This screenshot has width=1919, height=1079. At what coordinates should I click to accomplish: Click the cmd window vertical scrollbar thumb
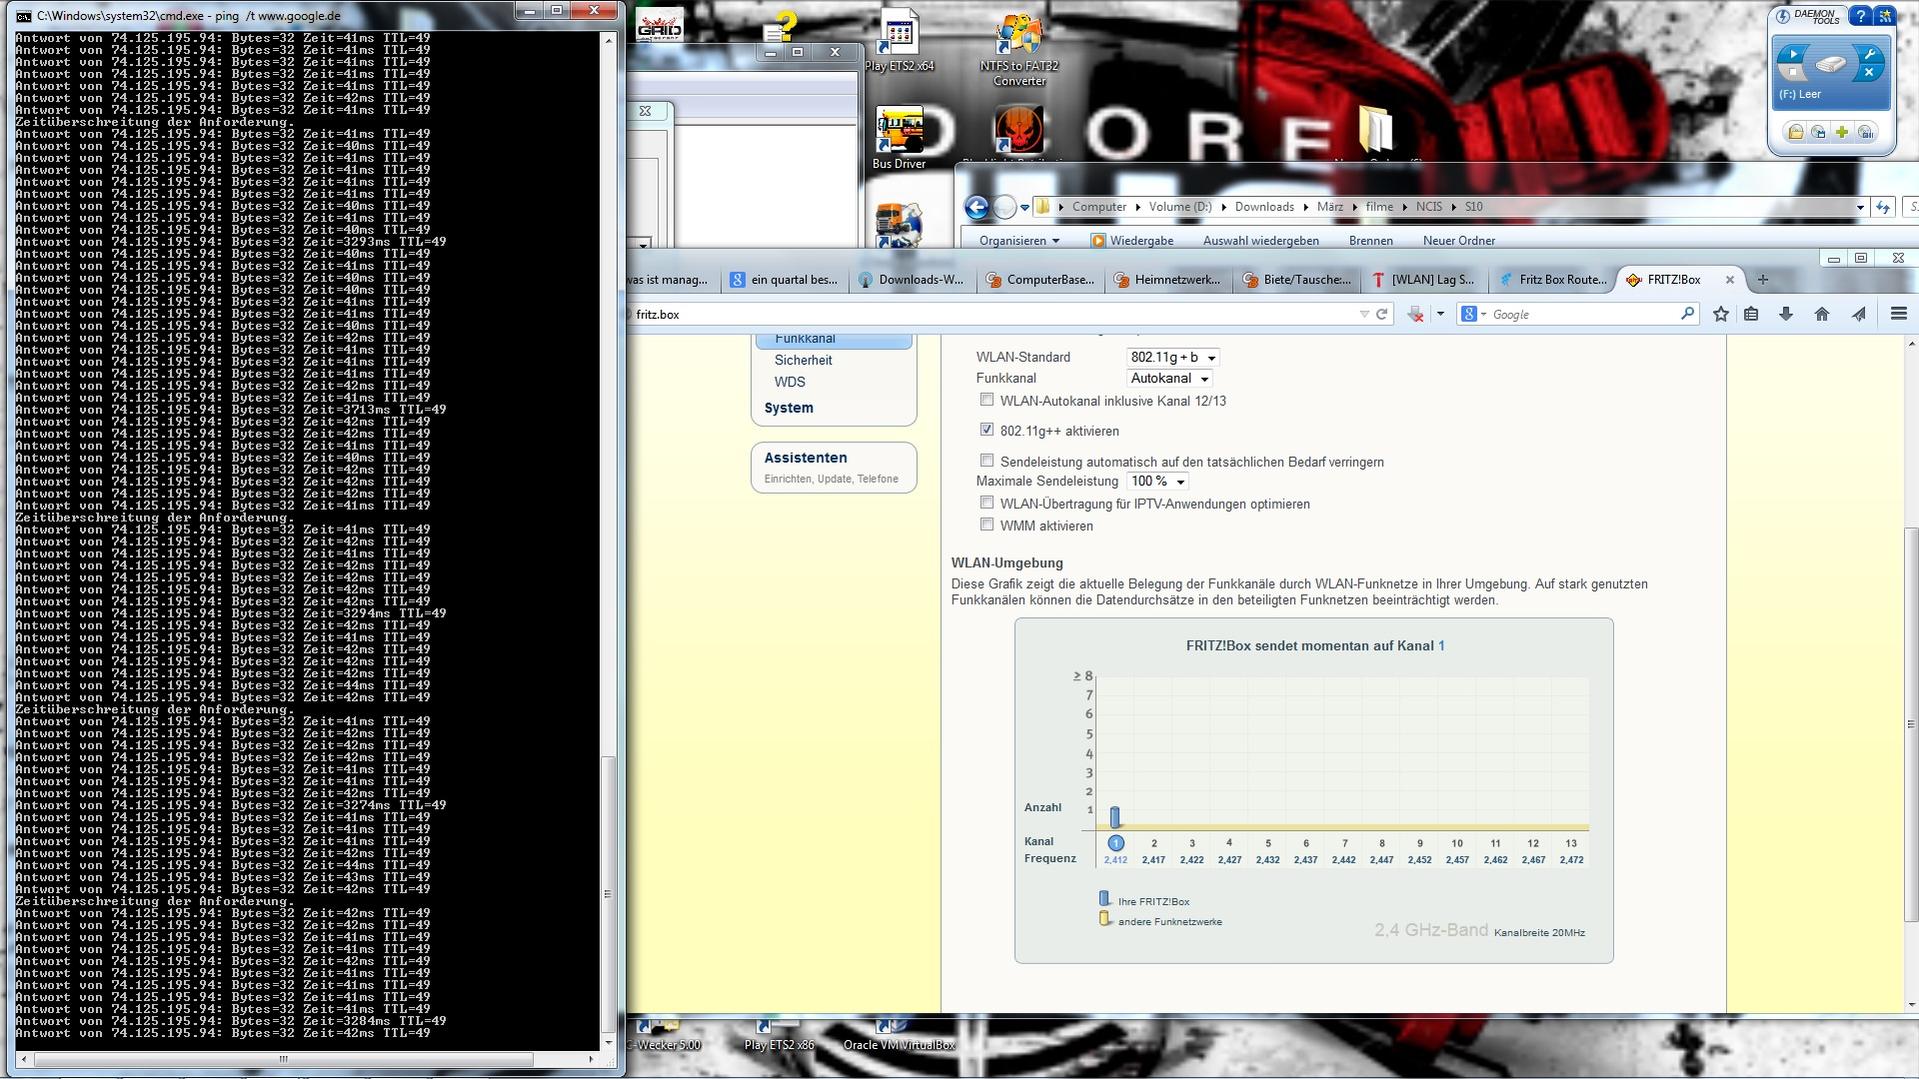(x=607, y=894)
